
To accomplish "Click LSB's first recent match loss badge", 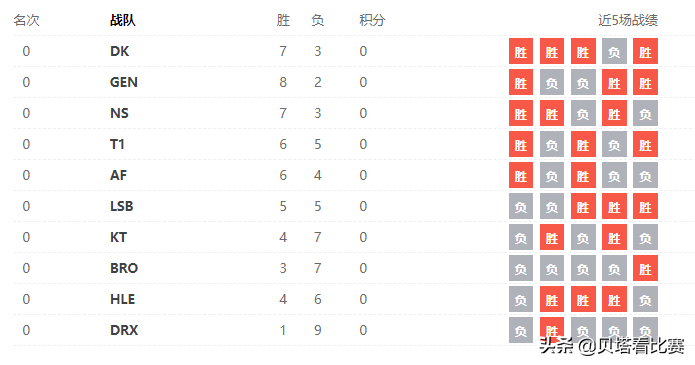I will (x=521, y=206).
